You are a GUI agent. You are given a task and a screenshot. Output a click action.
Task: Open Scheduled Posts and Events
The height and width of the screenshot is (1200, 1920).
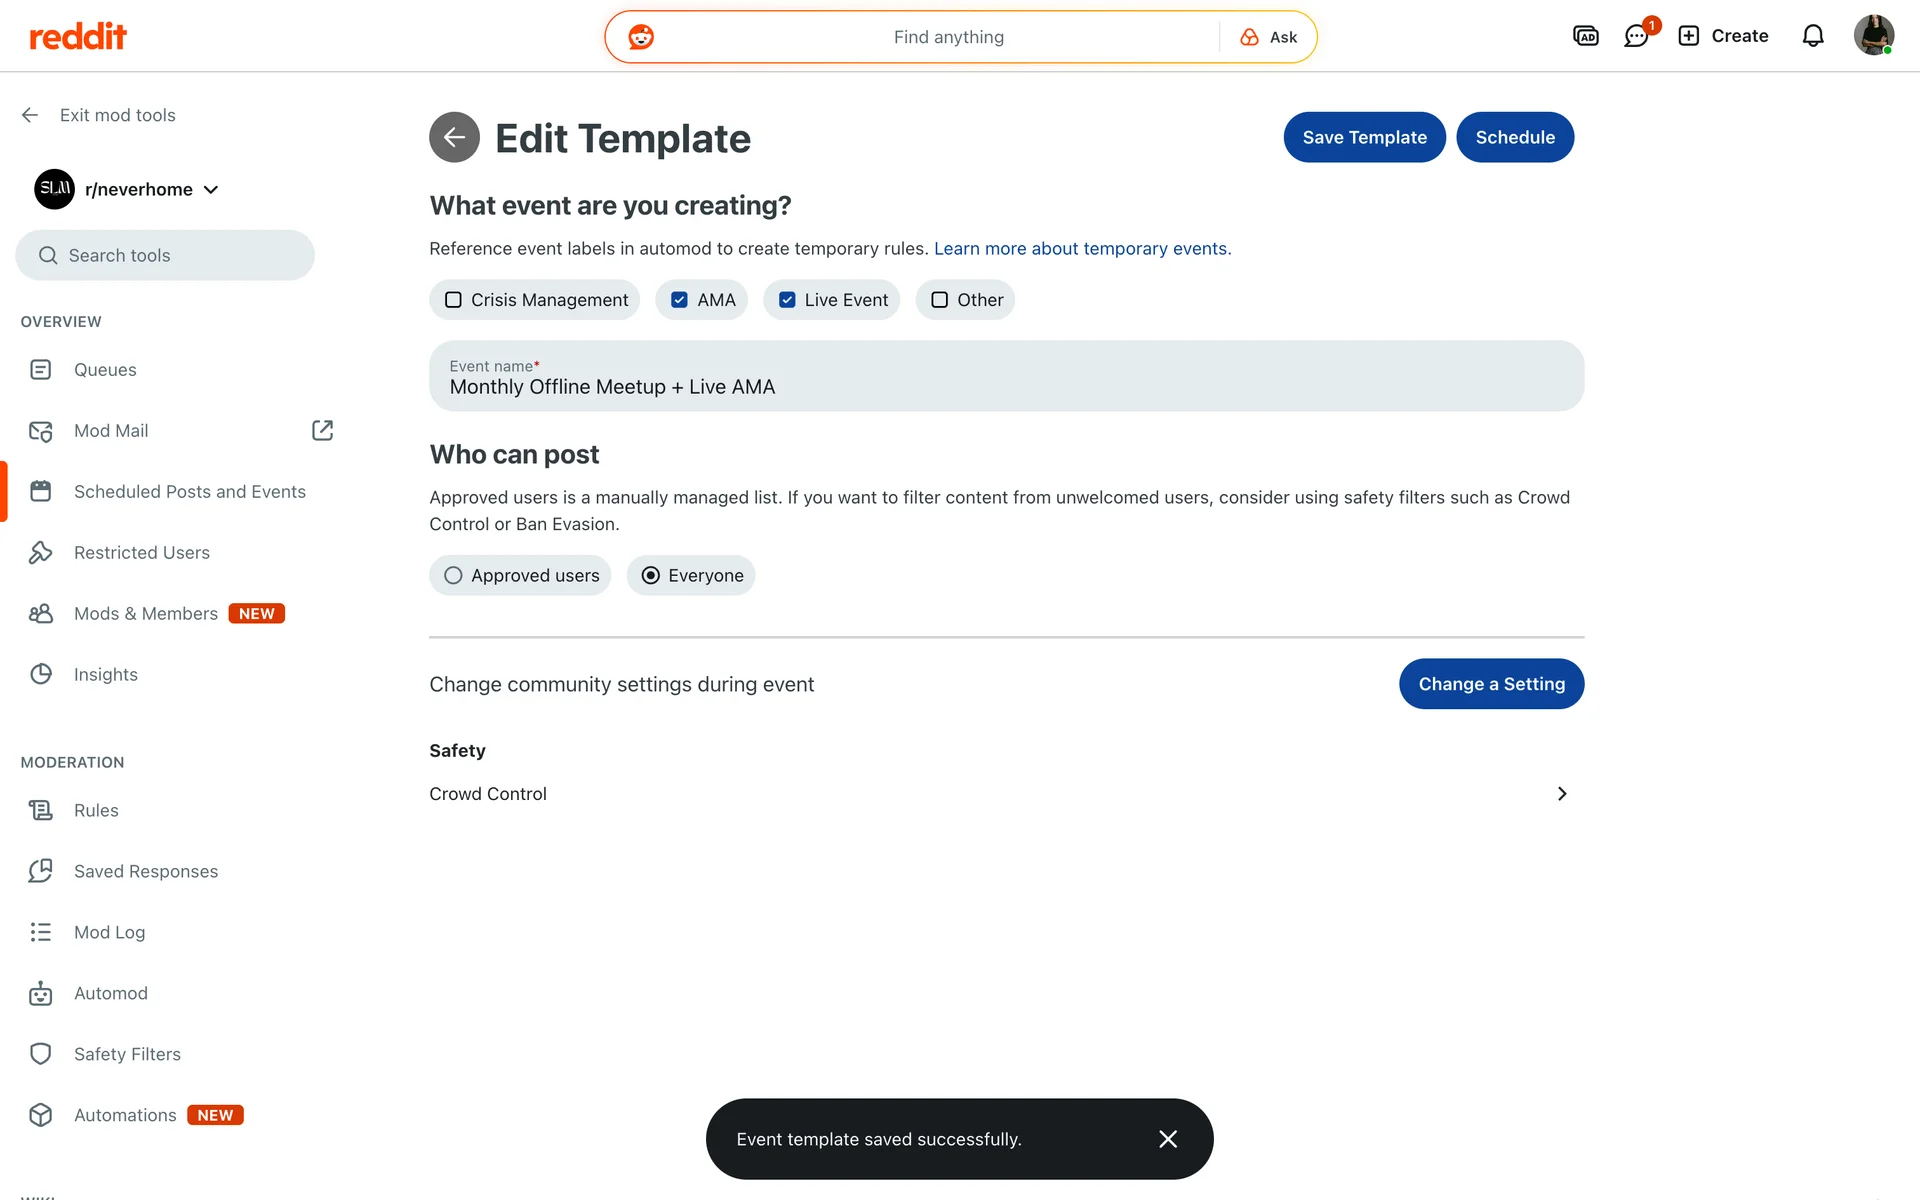click(189, 492)
